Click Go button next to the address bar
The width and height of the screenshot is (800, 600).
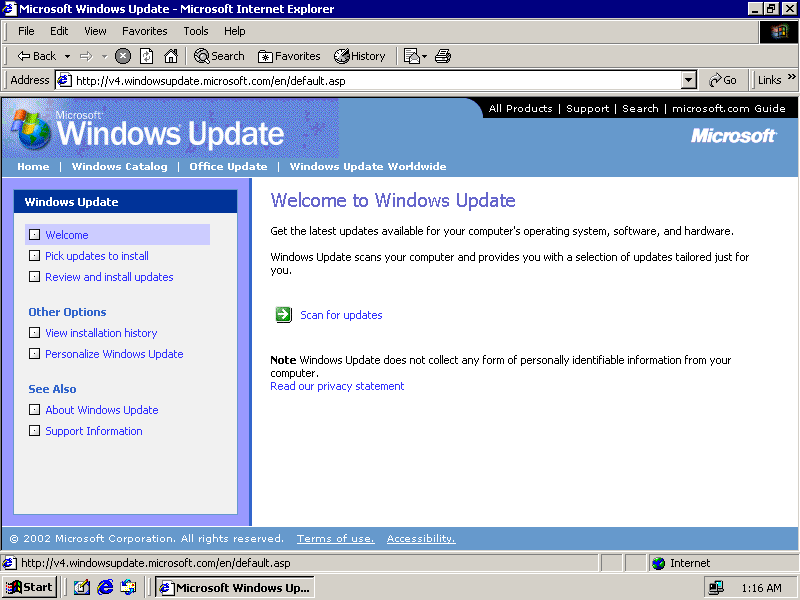coord(722,80)
